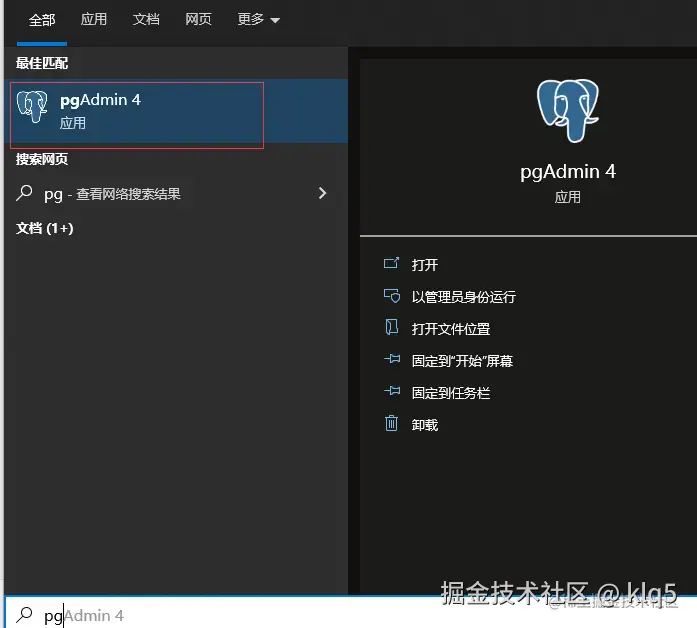
Task: Click 打开 to launch pgAdmin
Action: [425, 265]
